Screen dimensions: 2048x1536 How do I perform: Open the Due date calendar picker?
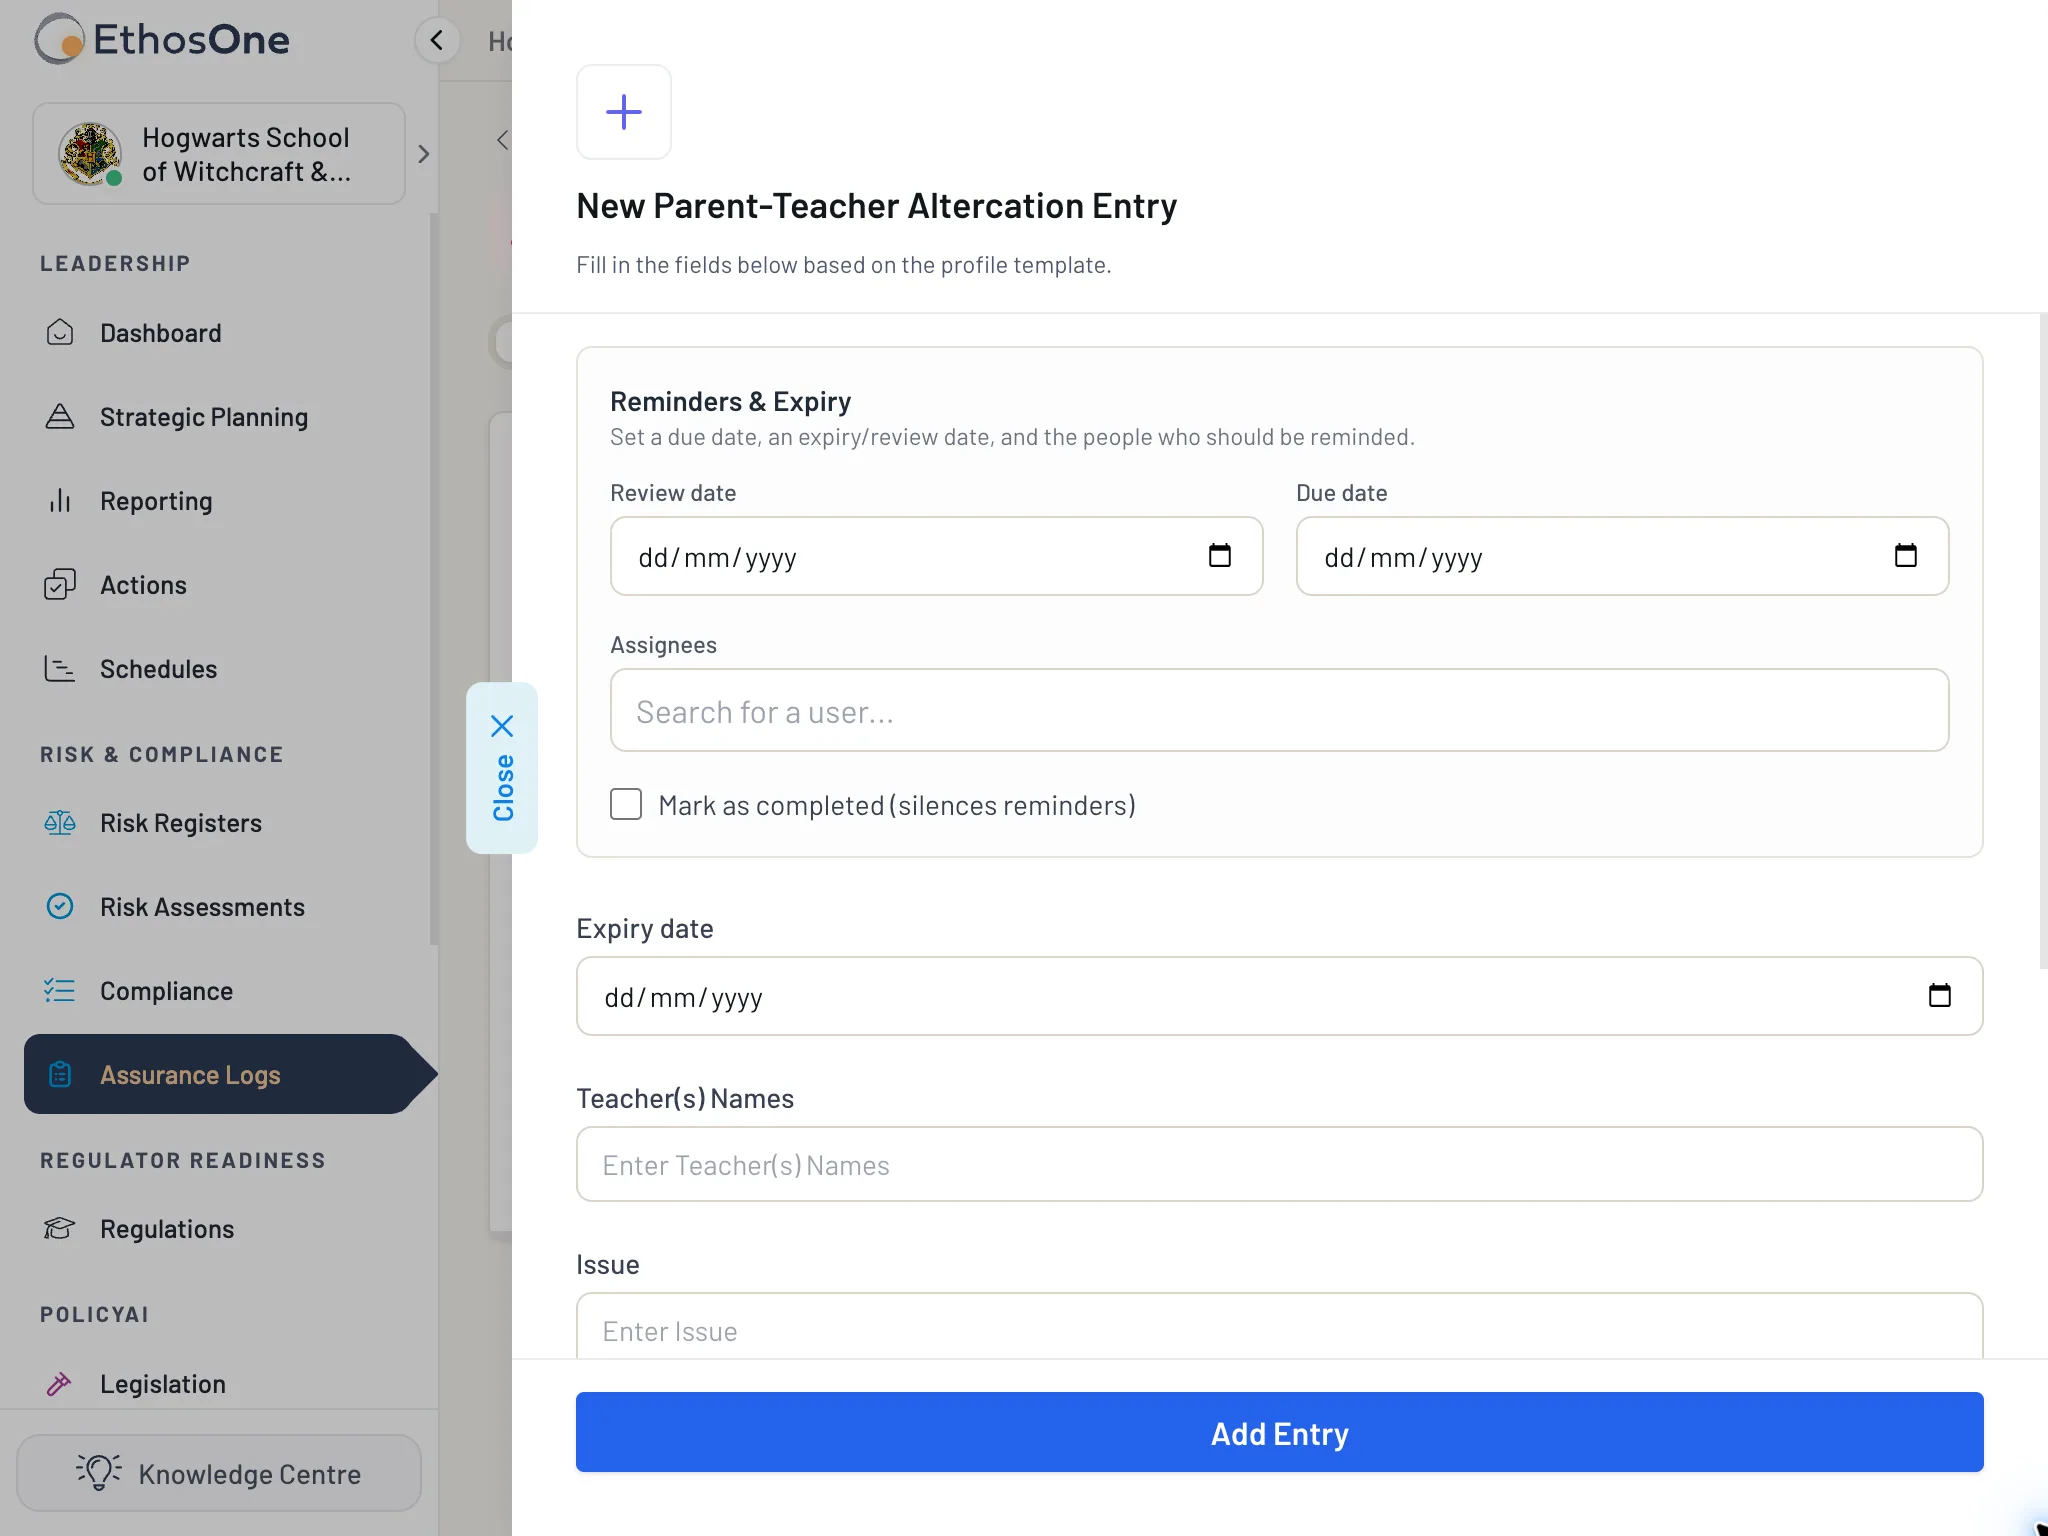coord(1906,556)
